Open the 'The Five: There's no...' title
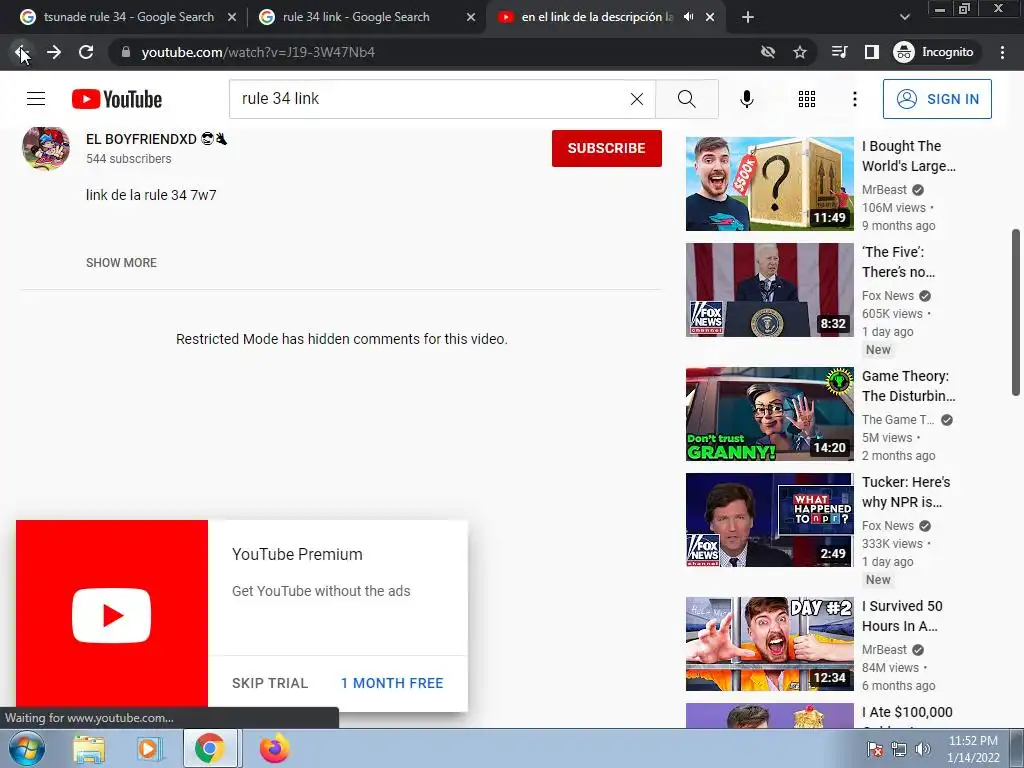This screenshot has height=768, width=1024. 899,262
